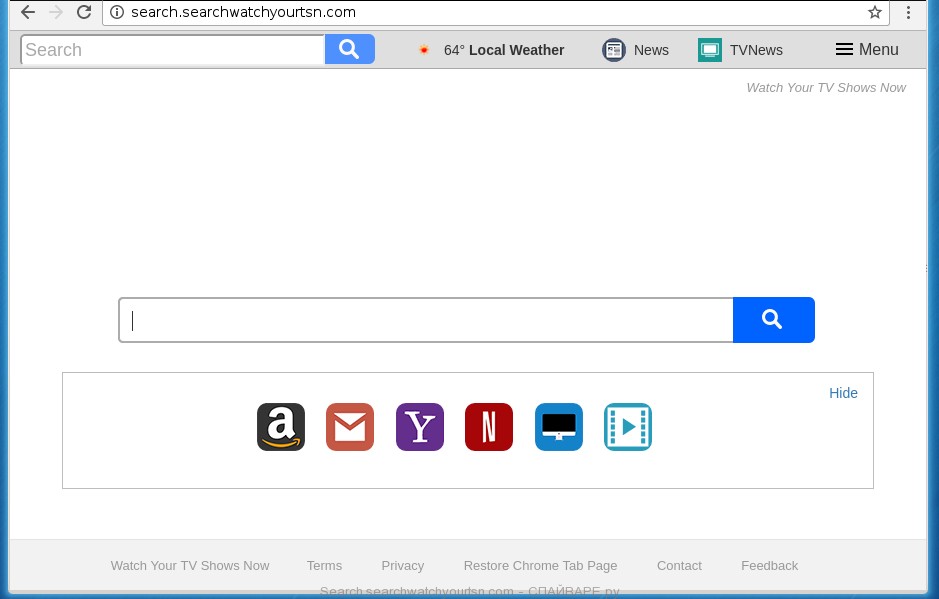The image size is (939, 599).
Task: Expand the hamburger Menu in toolbar
Action: click(867, 50)
